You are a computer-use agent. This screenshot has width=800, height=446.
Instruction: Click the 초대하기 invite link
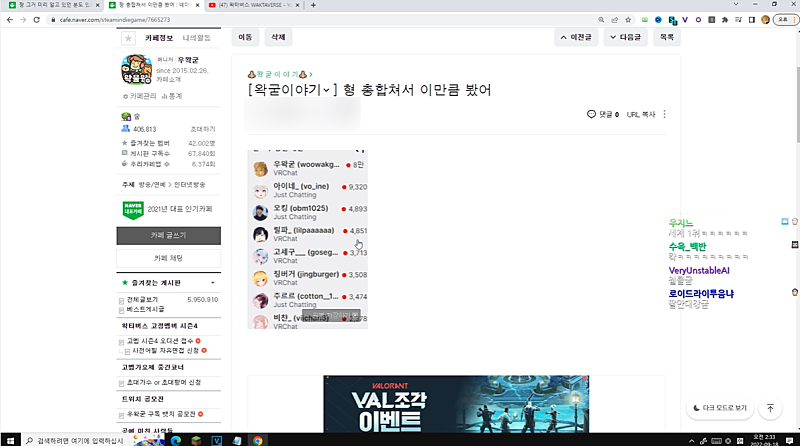203,129
